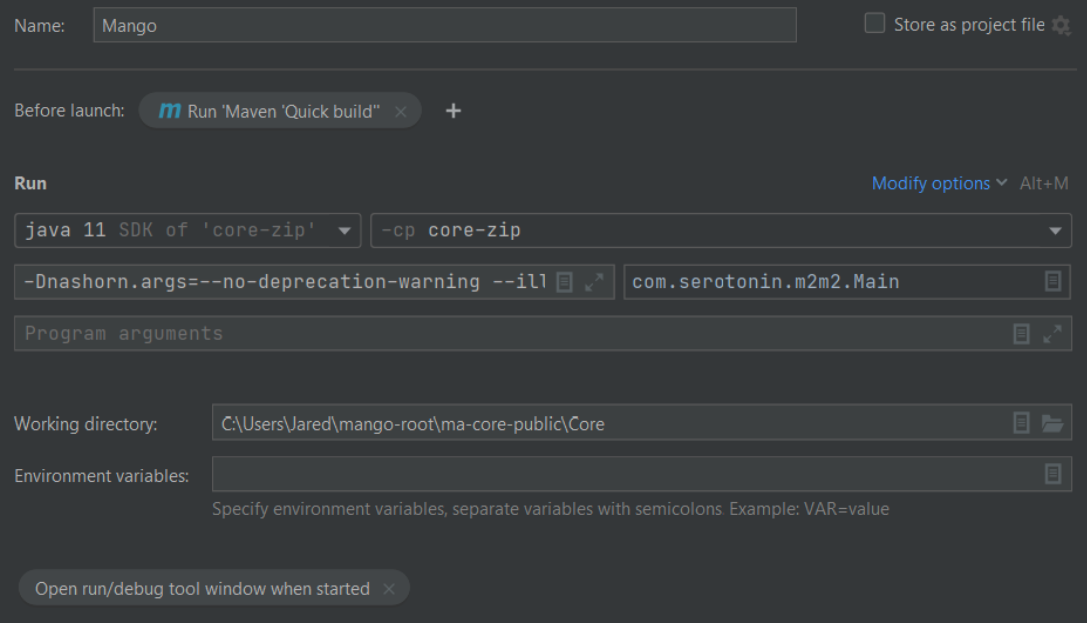Click the "Alt+M" shortcut hint

click(x=1044, y=184)
